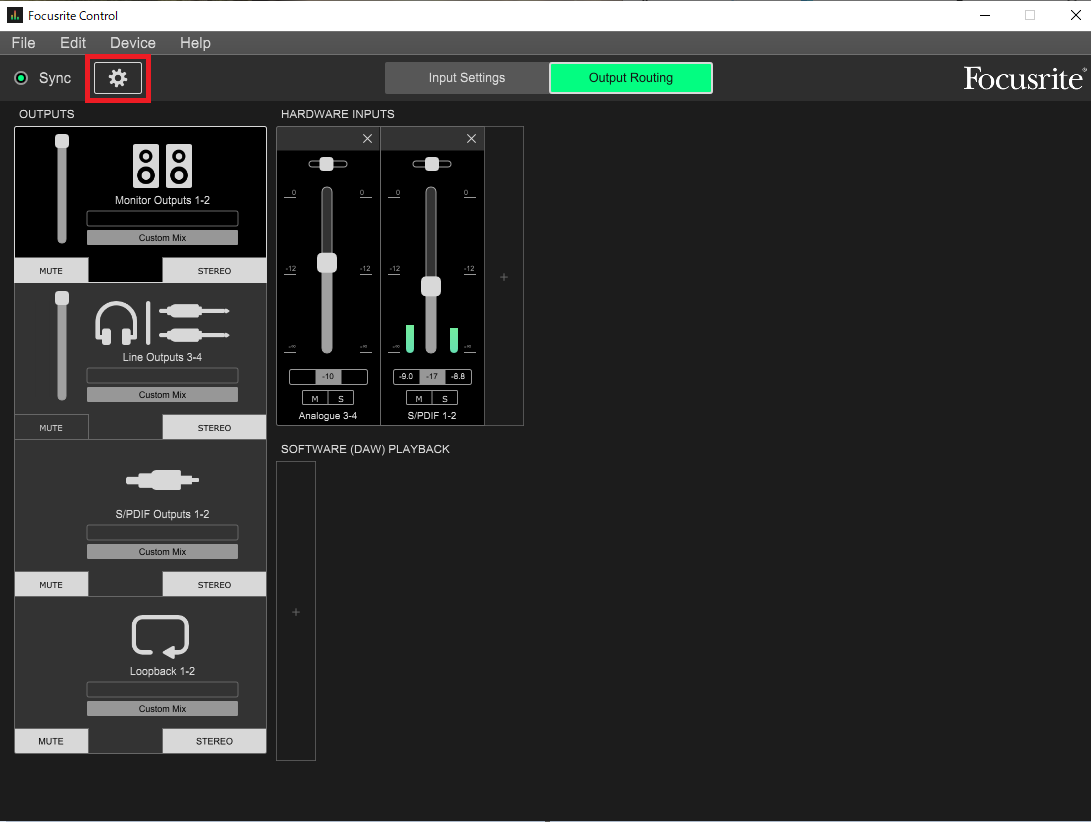The width and height of the screenshot is (1091, 822).
Task: Mute Loopback 1-2 output
Action: point(51,741)
